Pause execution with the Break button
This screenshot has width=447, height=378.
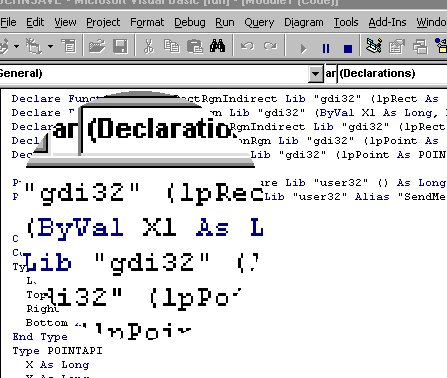point(326,49)
